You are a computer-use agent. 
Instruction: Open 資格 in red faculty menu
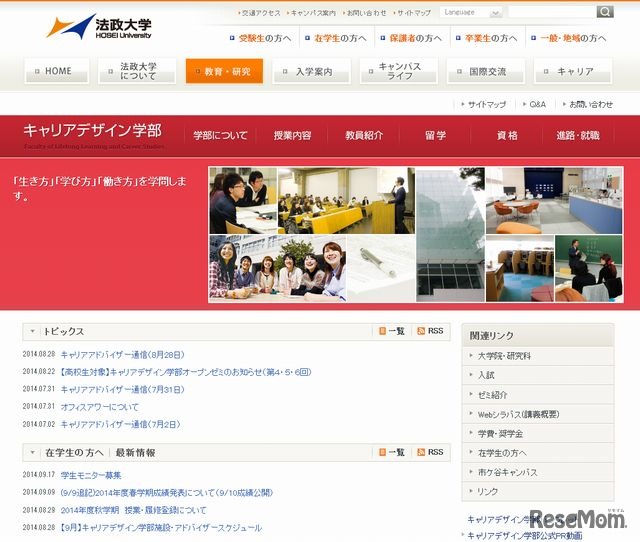pos(507,136)
